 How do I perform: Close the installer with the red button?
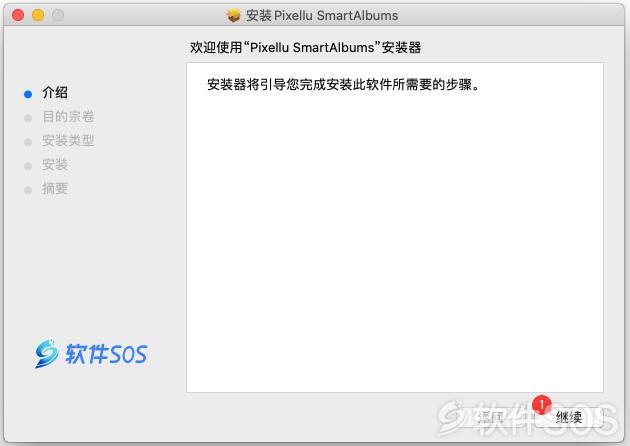(x=18, y=15)
